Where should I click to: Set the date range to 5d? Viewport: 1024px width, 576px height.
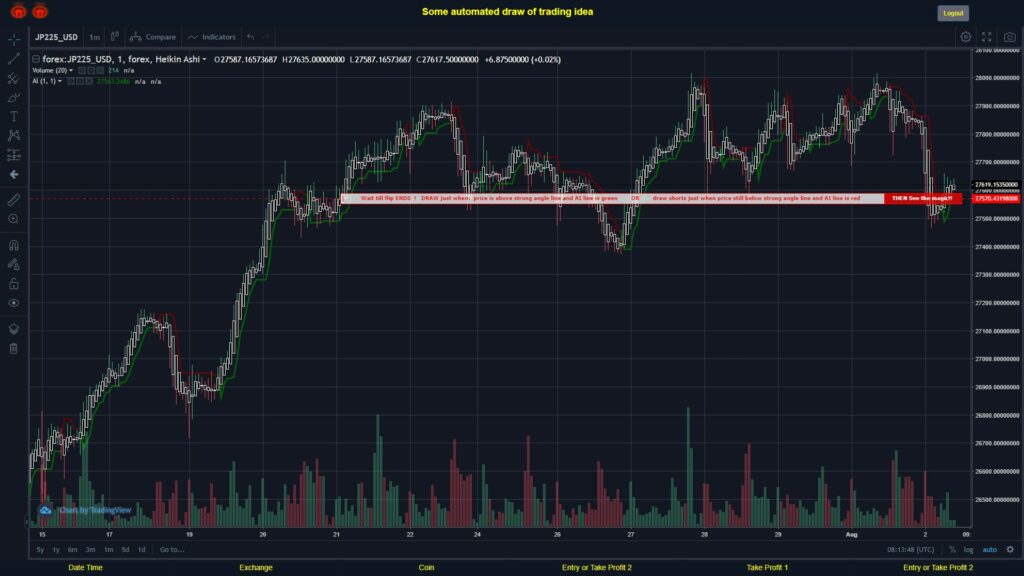coord(125,550)
